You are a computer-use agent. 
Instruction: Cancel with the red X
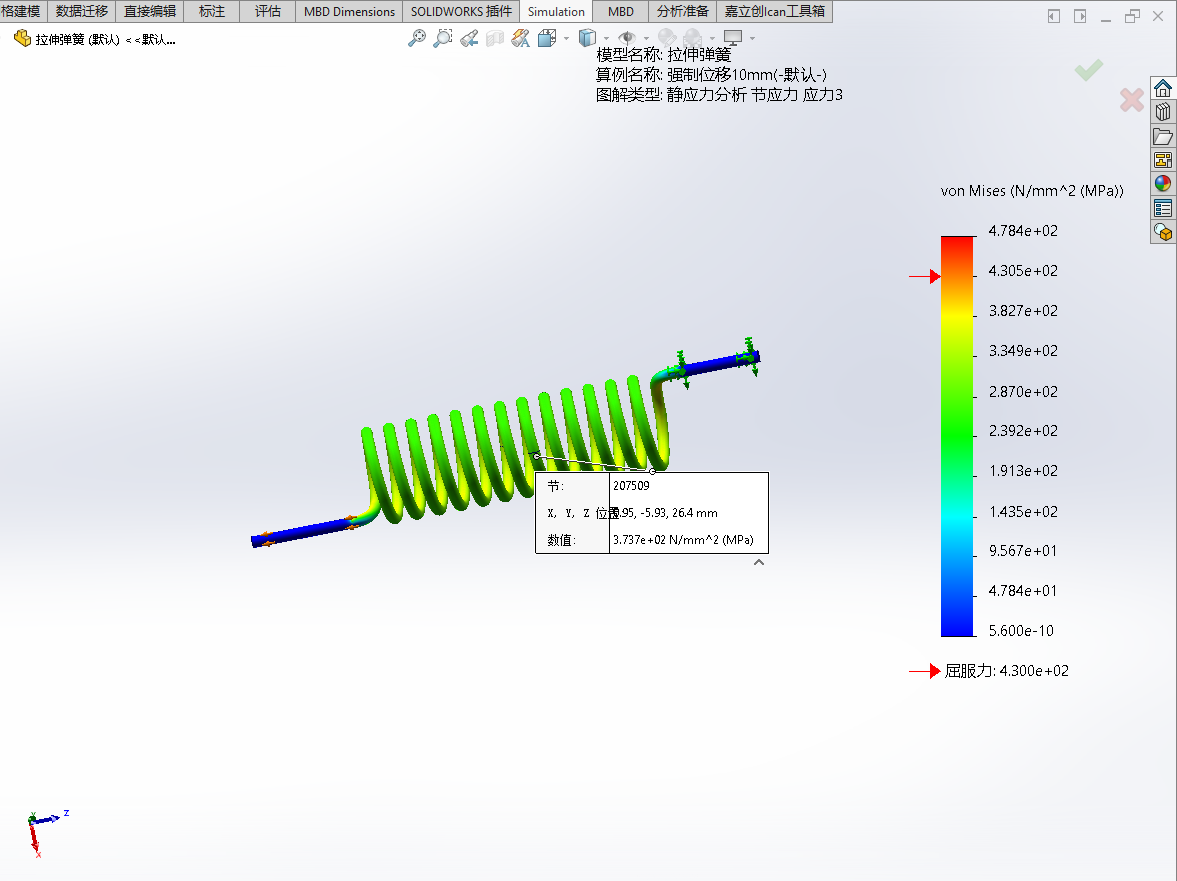click(1131, 100)
